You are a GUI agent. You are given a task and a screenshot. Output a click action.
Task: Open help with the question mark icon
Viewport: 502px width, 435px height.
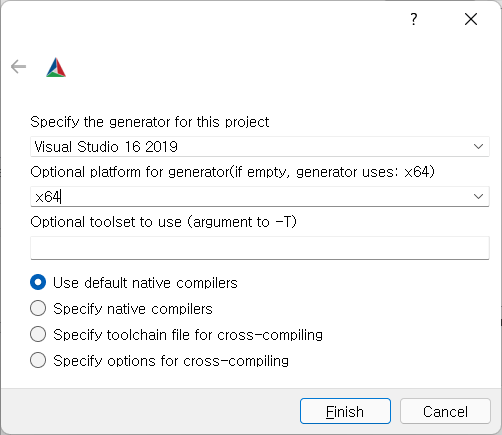[414, 19]
